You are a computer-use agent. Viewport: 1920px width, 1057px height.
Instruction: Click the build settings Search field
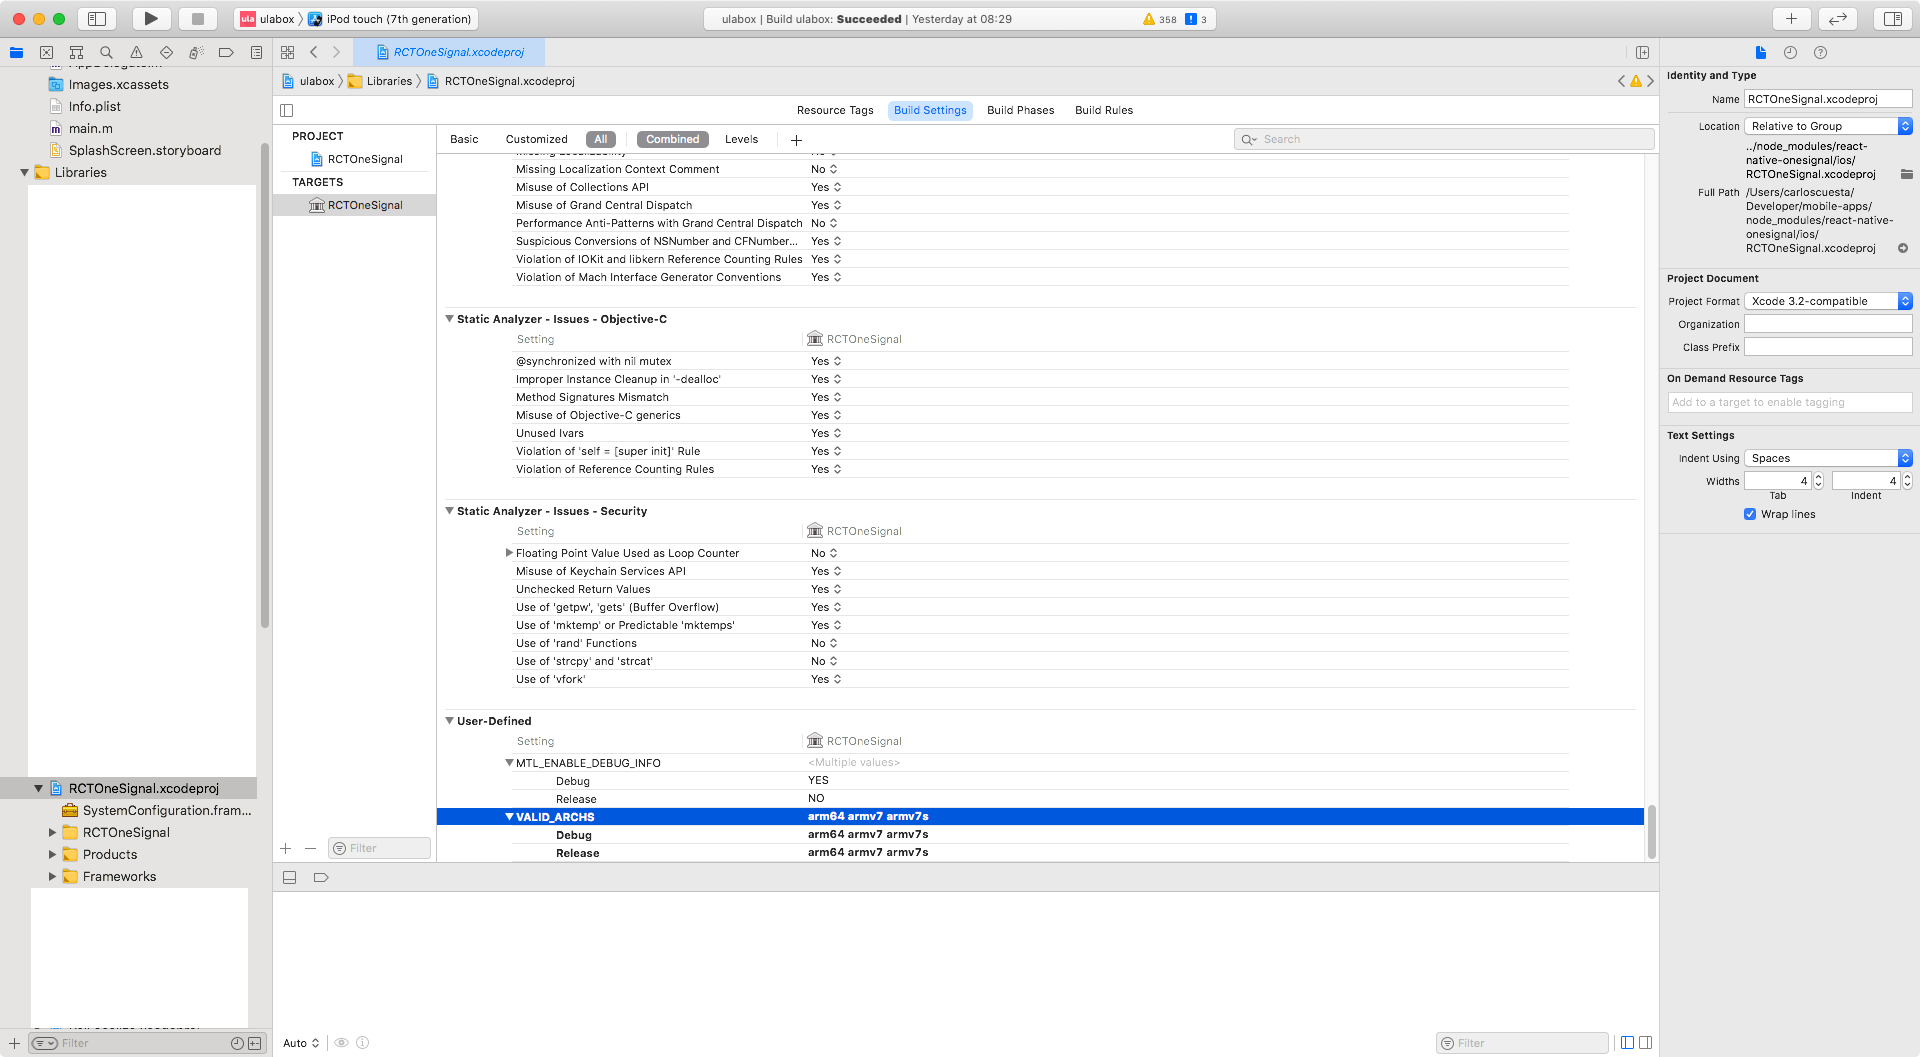1444,139
